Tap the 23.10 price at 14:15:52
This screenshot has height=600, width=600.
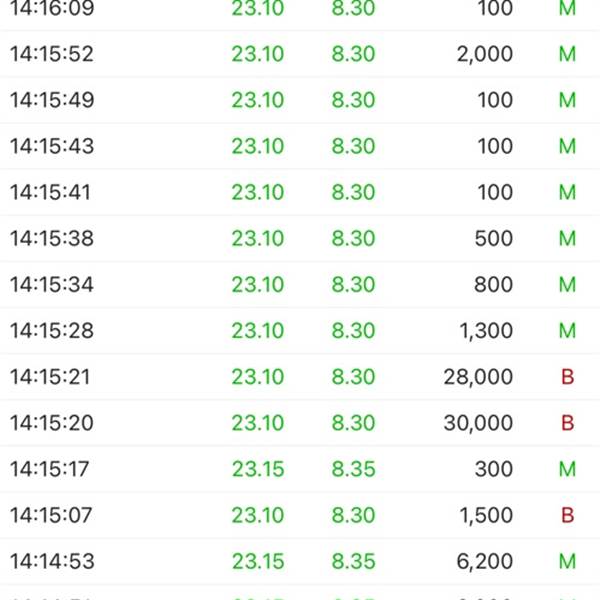258,54
